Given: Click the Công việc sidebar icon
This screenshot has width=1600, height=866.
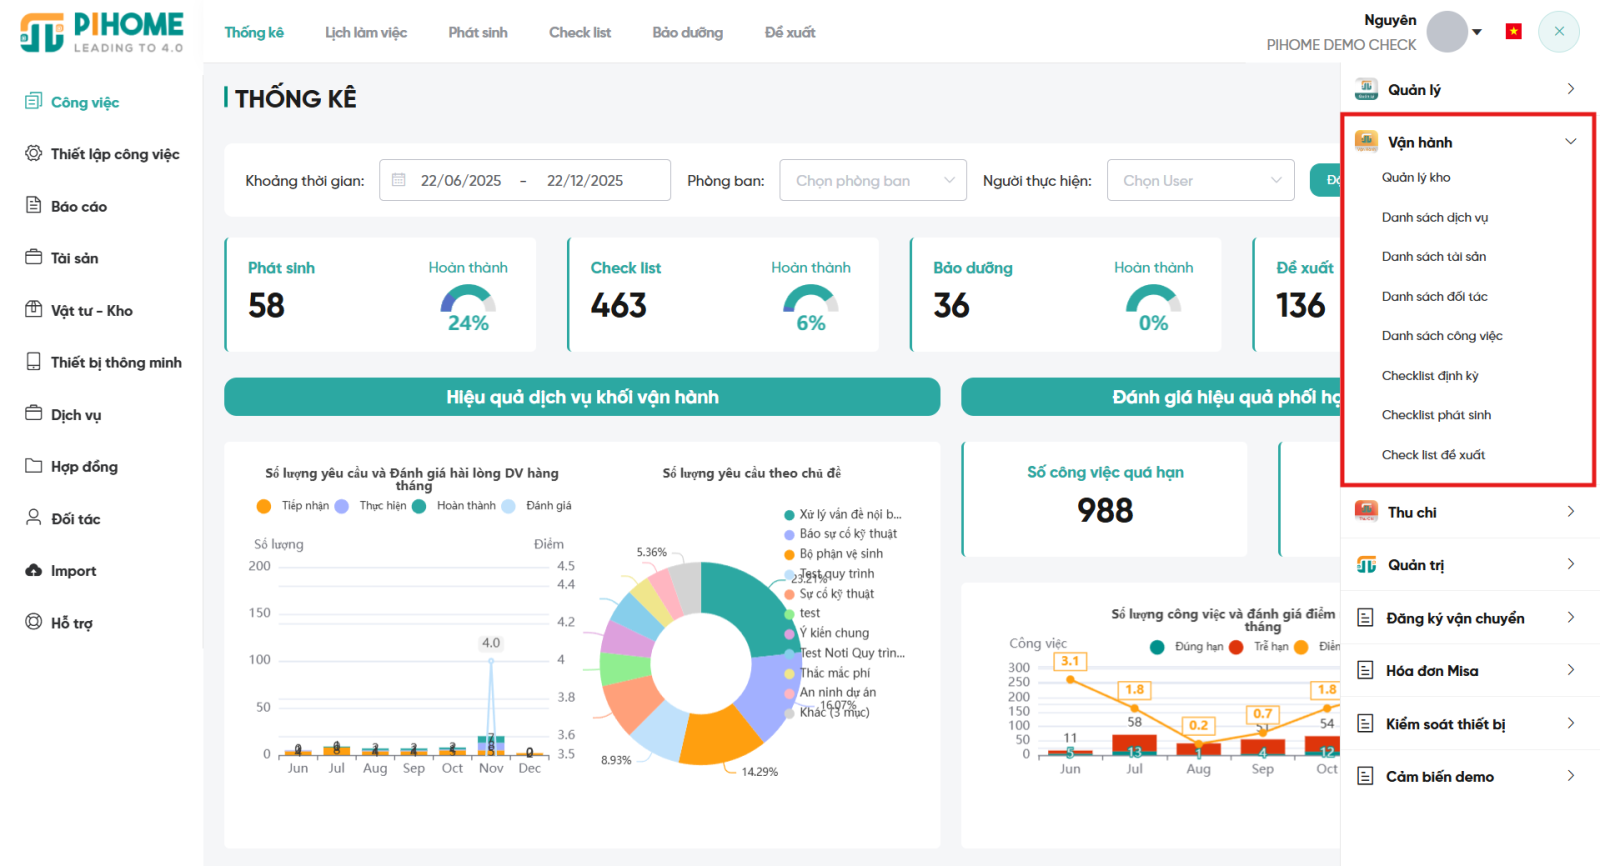Looking at the screenshot, I should pyautogui.click(x=33, y=101).
